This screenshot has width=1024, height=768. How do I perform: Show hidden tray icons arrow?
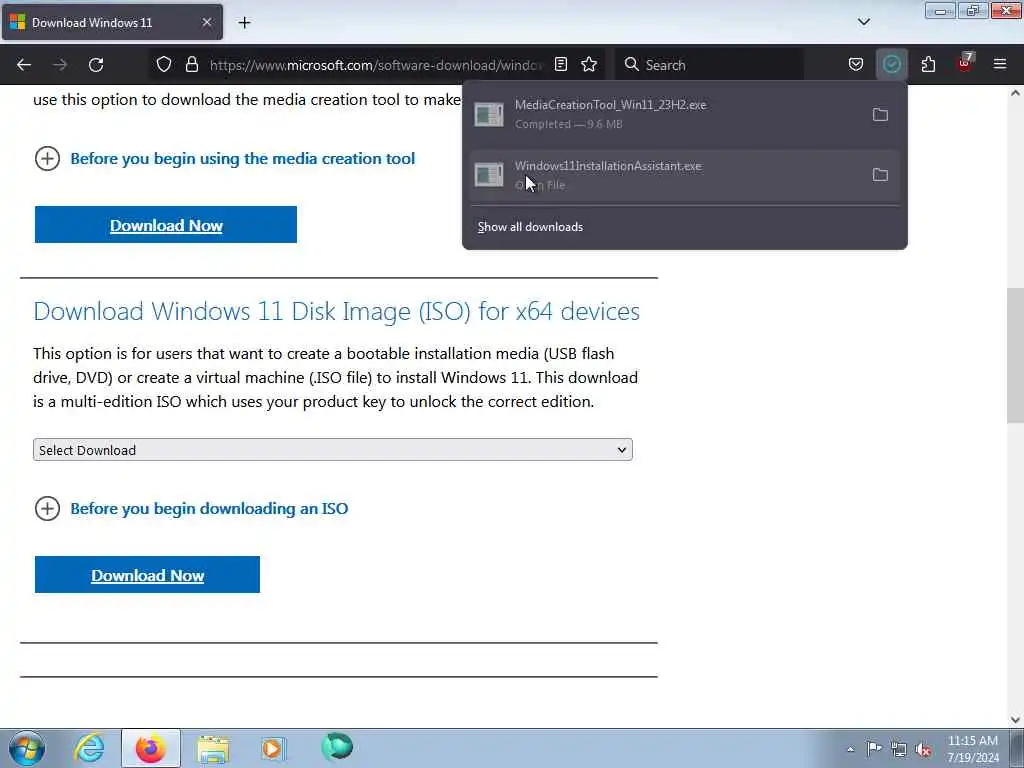coord(850,749)
